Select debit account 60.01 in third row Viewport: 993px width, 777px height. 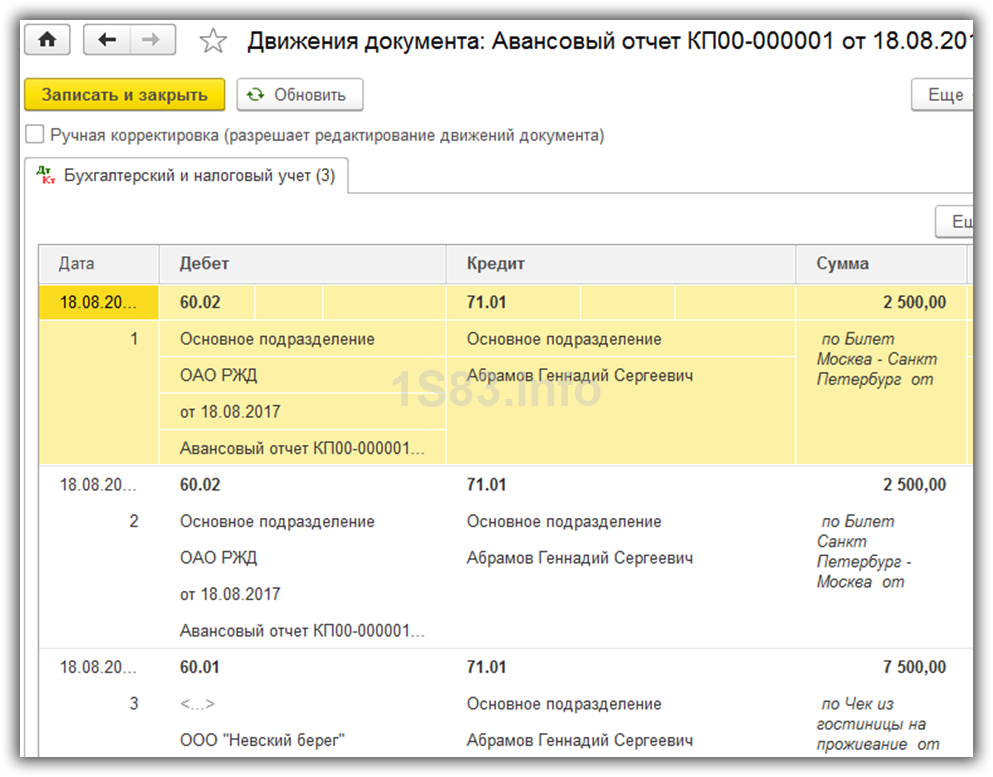200,667
